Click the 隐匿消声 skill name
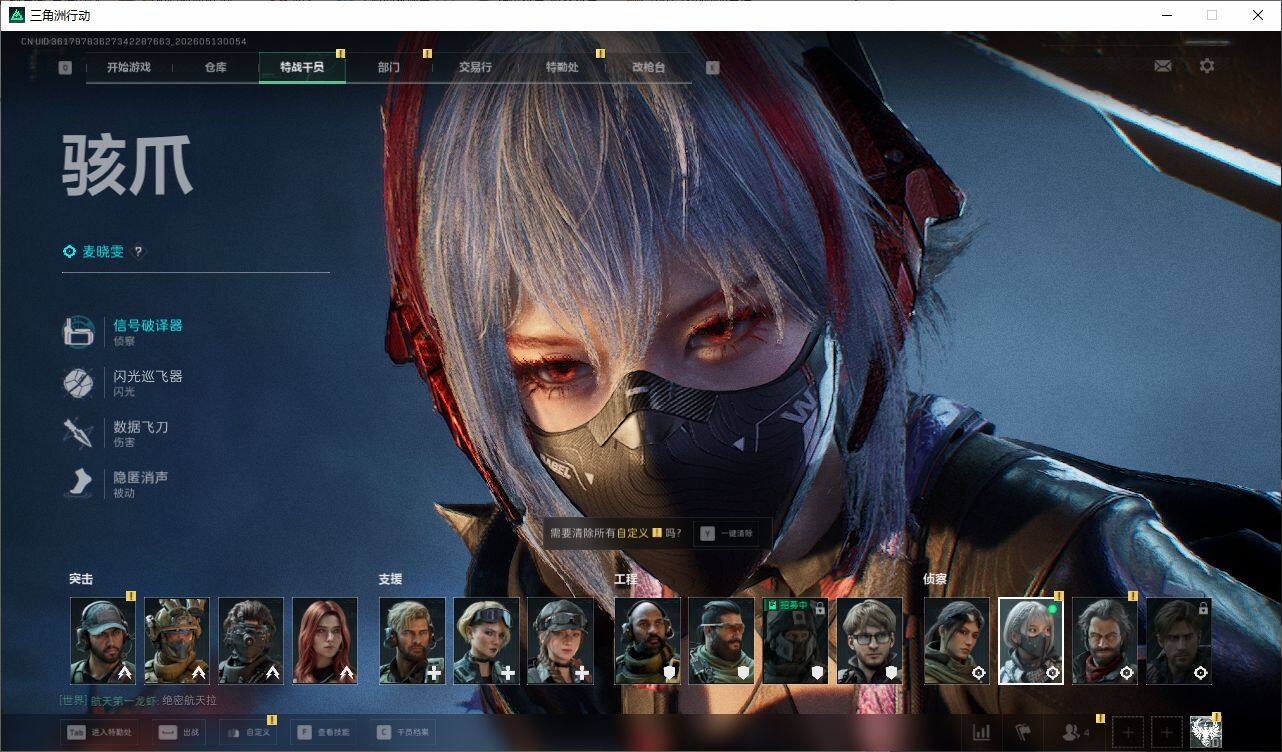The width and height of the screenshot is (1282, 752). [x=140, y=478]
